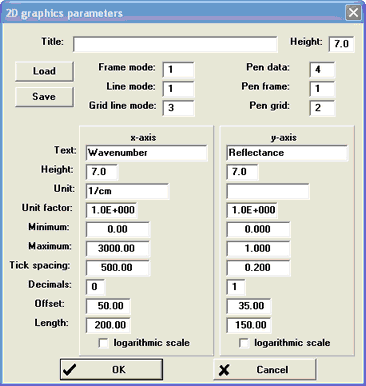Click y-axis Text field showing Reflectance
The height and width of the screenshot is (386, 366).
coord(287,153)
